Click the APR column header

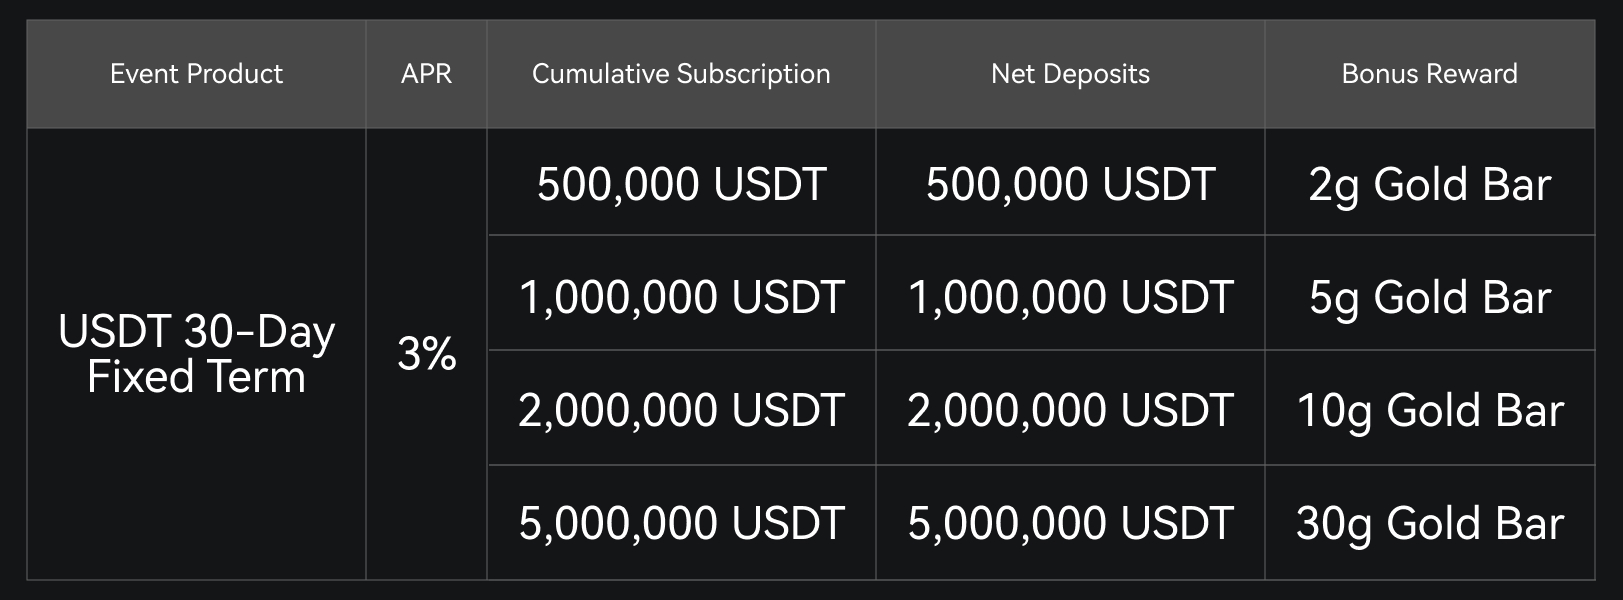(x=426, y=74)
